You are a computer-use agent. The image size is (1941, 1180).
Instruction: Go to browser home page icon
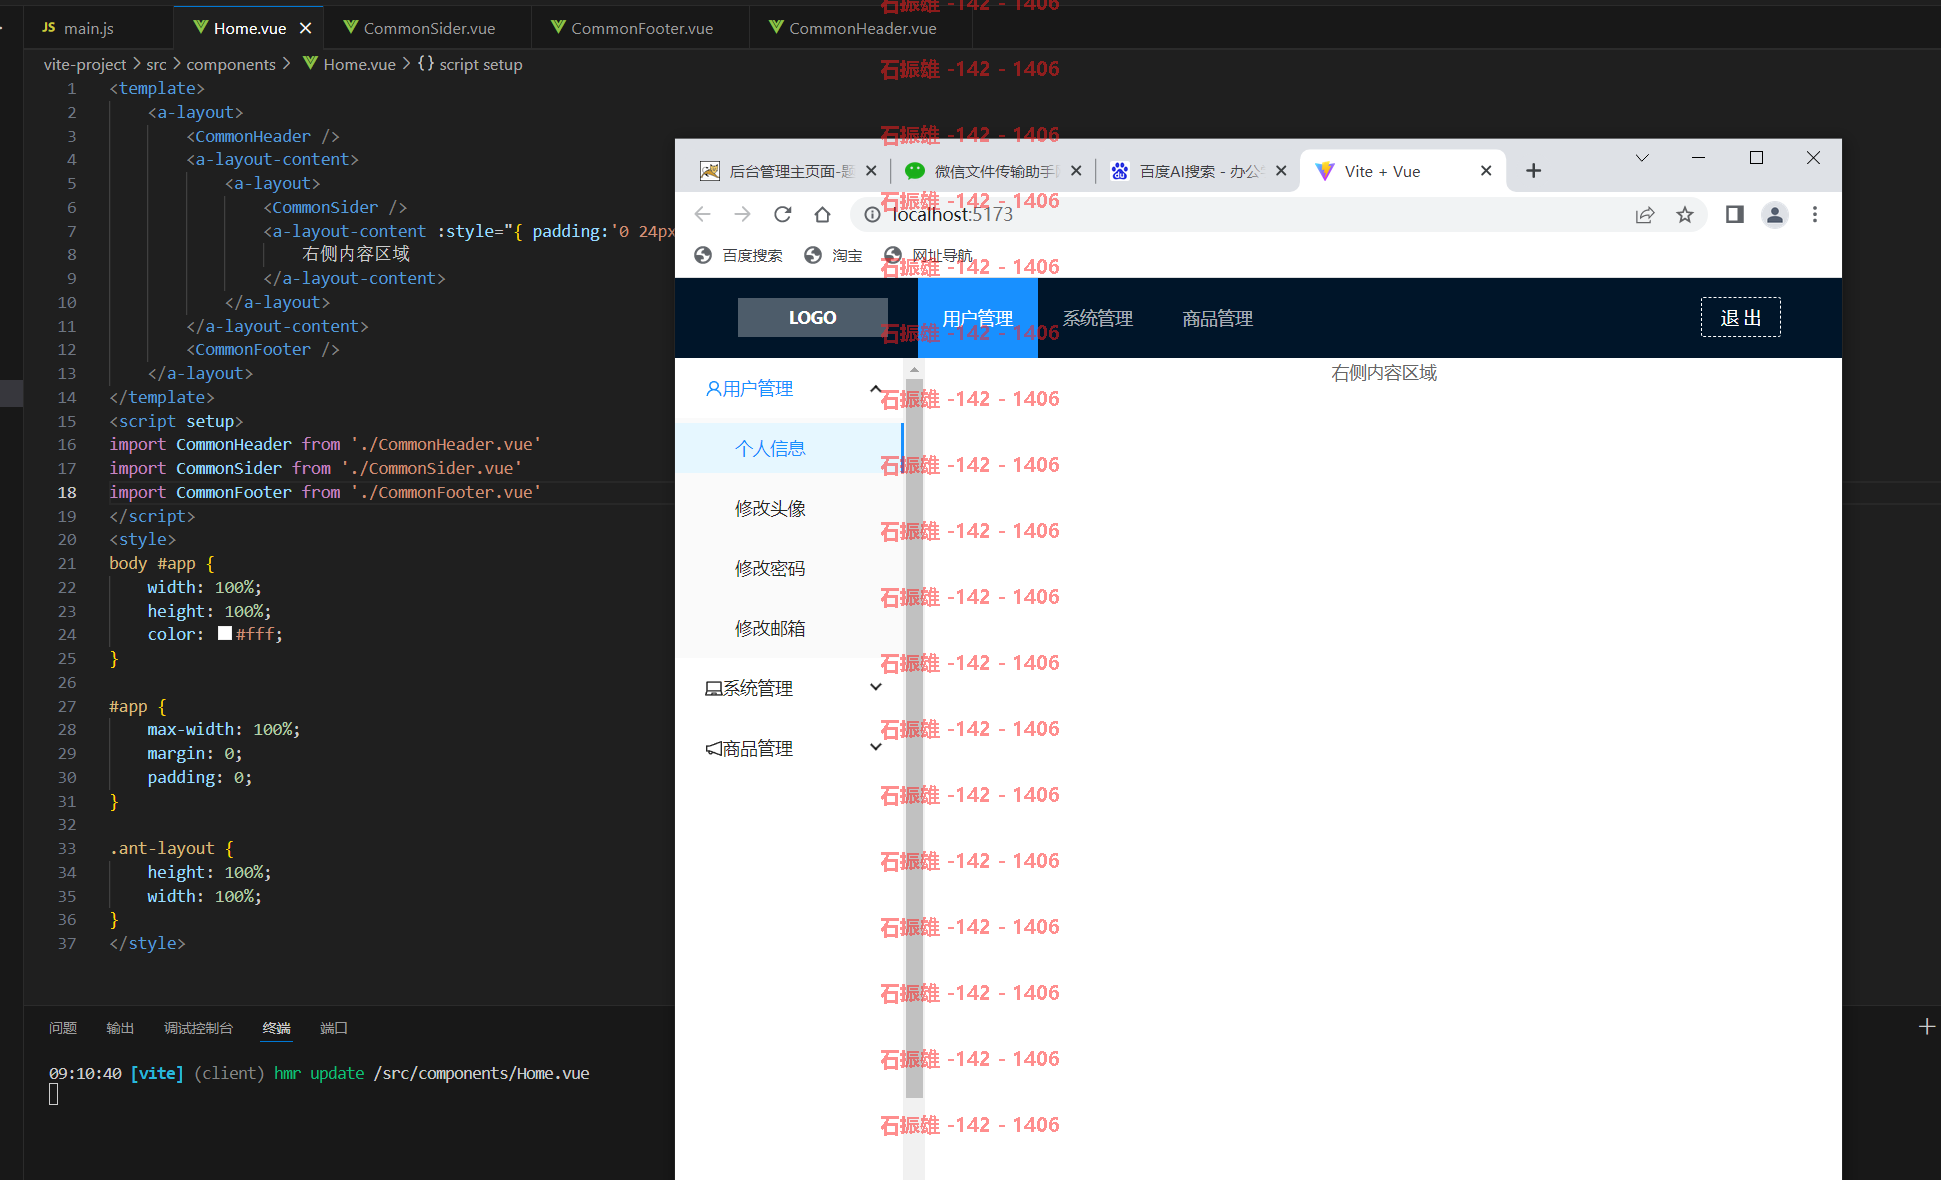(822, 214)
